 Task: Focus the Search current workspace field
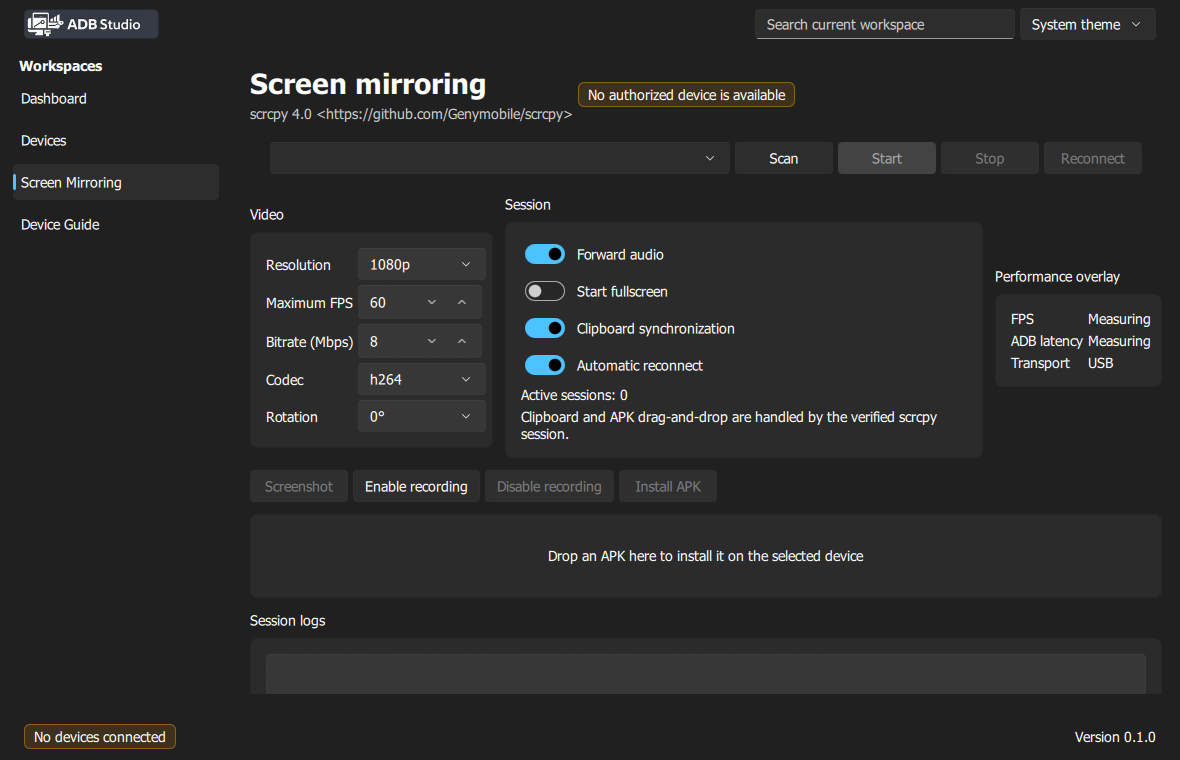point(884,24)
